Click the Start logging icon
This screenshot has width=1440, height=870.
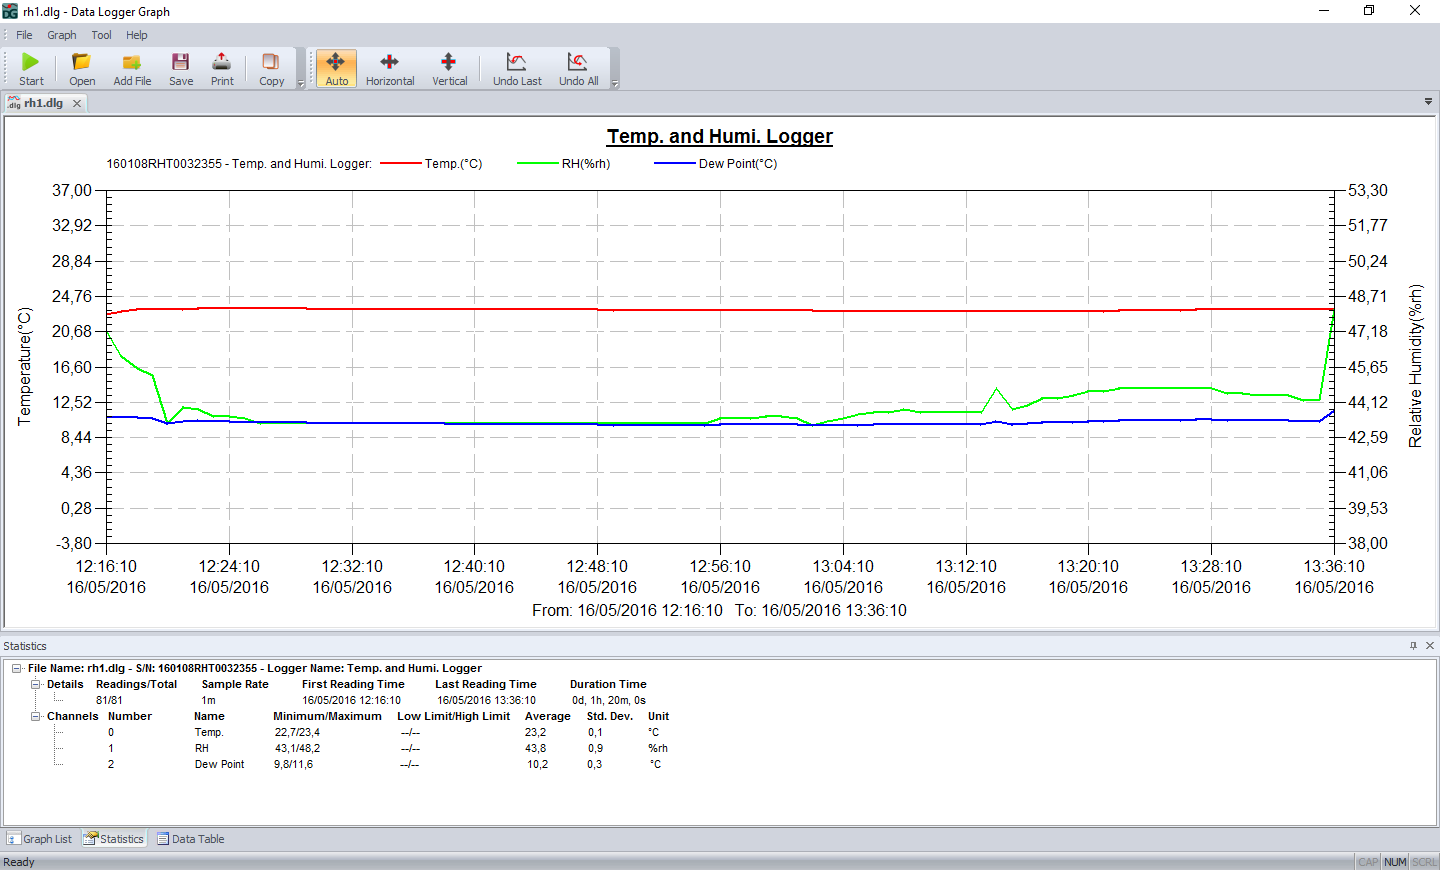click(x=31, y=63)
